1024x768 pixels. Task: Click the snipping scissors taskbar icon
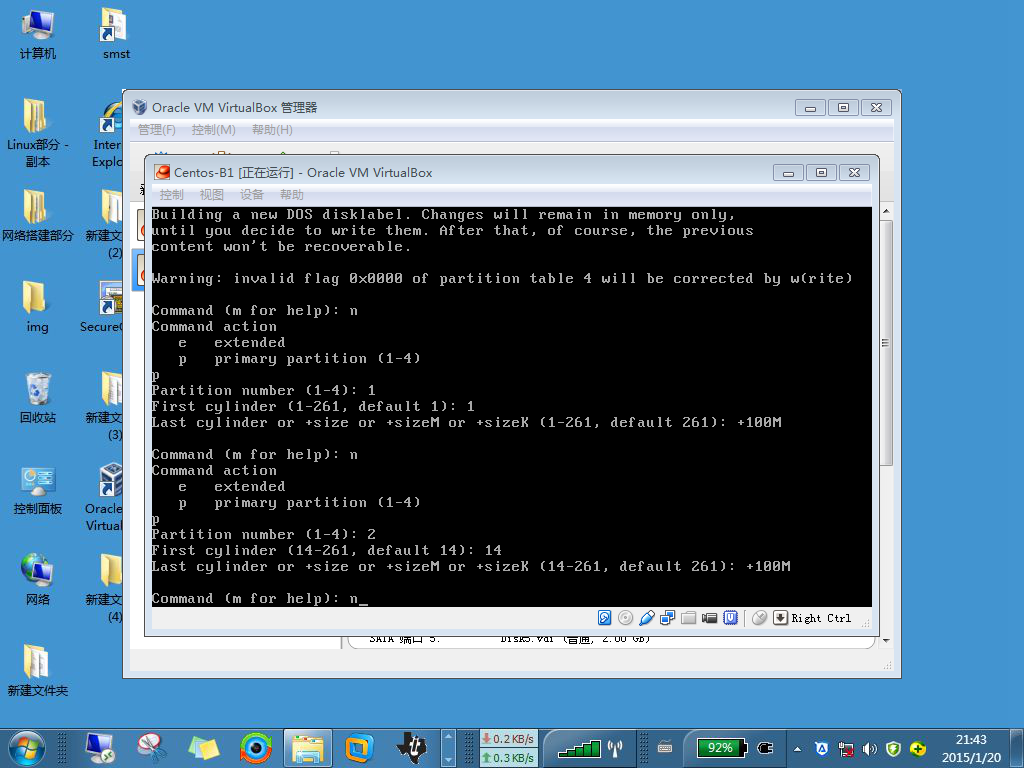pos(152,748)
